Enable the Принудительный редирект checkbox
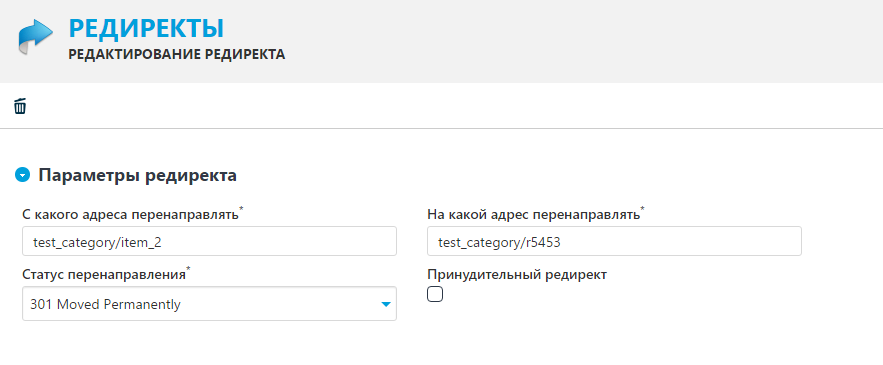Image resolution: width=883 pixels, height=365 pixels. pos(435,294)
